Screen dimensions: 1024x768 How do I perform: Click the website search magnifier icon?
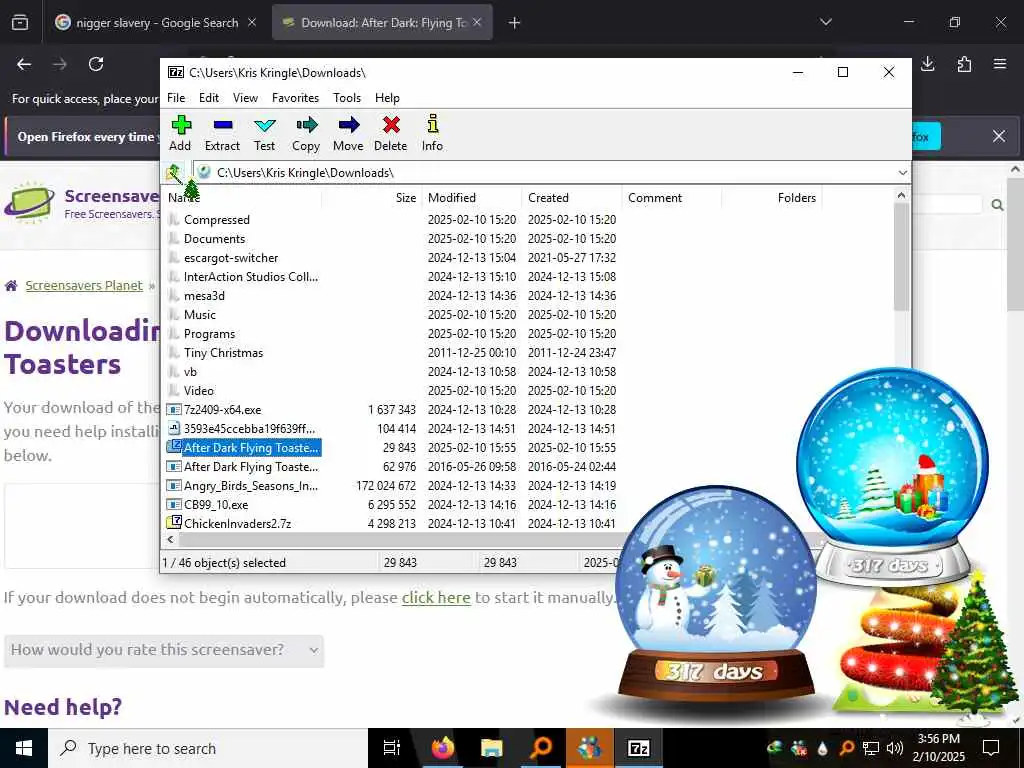(x=997, y=205)
